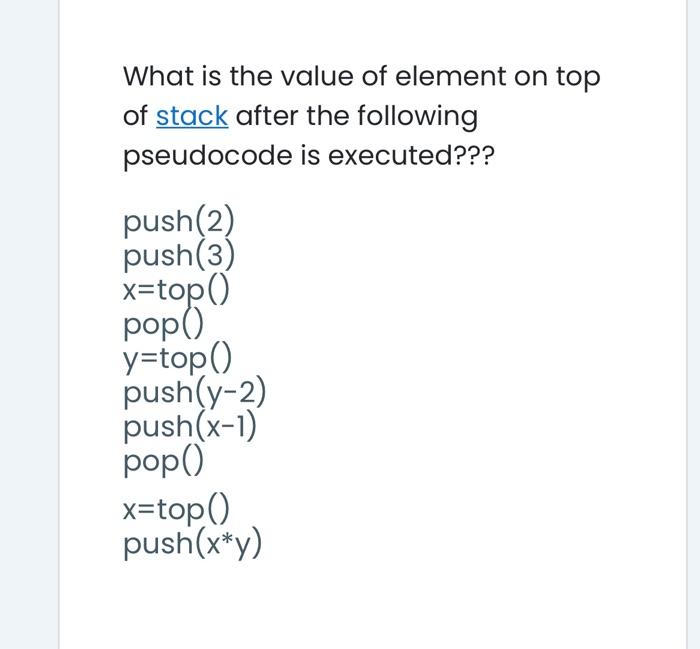Open the blue stack hyperlink
Screen dimensions: 700x649
pos(192,117)
